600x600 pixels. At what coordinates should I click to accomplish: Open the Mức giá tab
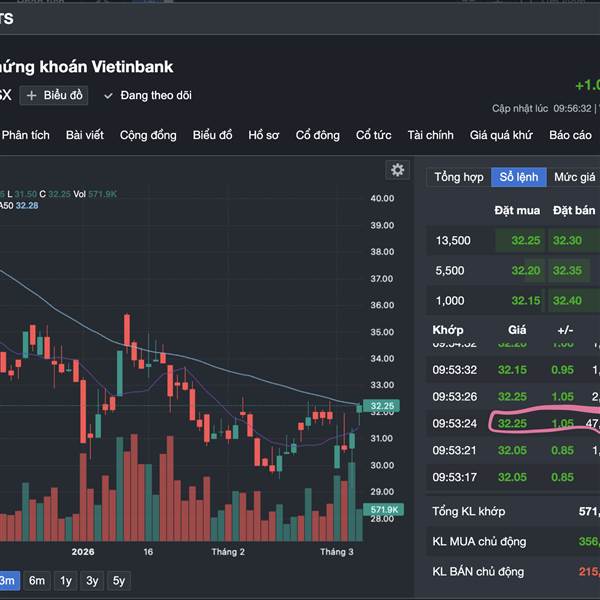[x=575, y=177]
